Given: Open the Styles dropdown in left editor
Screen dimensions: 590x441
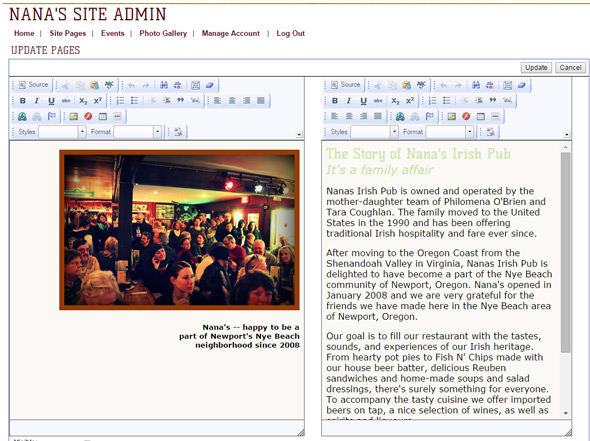Looking at the screenshot, I should tap(62, 132).
